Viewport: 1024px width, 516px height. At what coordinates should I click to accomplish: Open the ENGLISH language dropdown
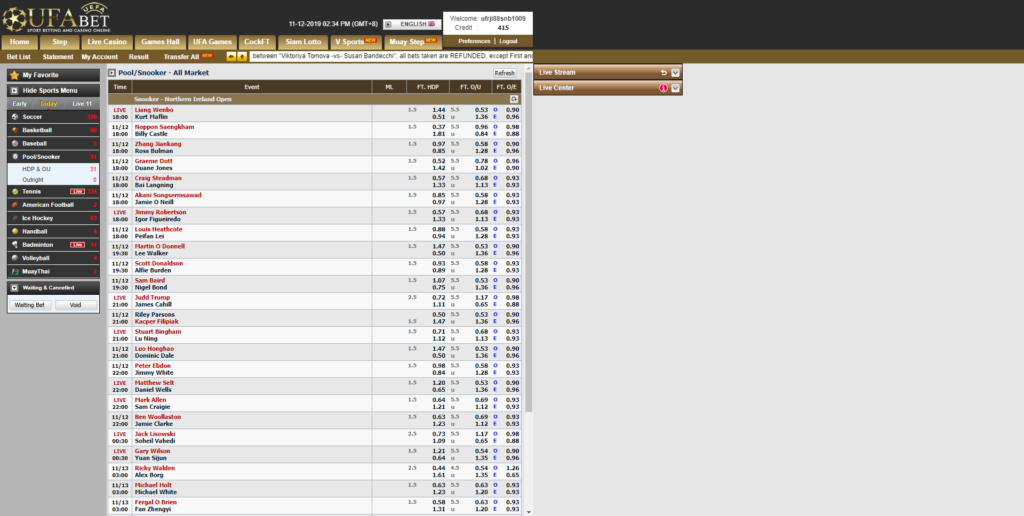coord(412,24)
